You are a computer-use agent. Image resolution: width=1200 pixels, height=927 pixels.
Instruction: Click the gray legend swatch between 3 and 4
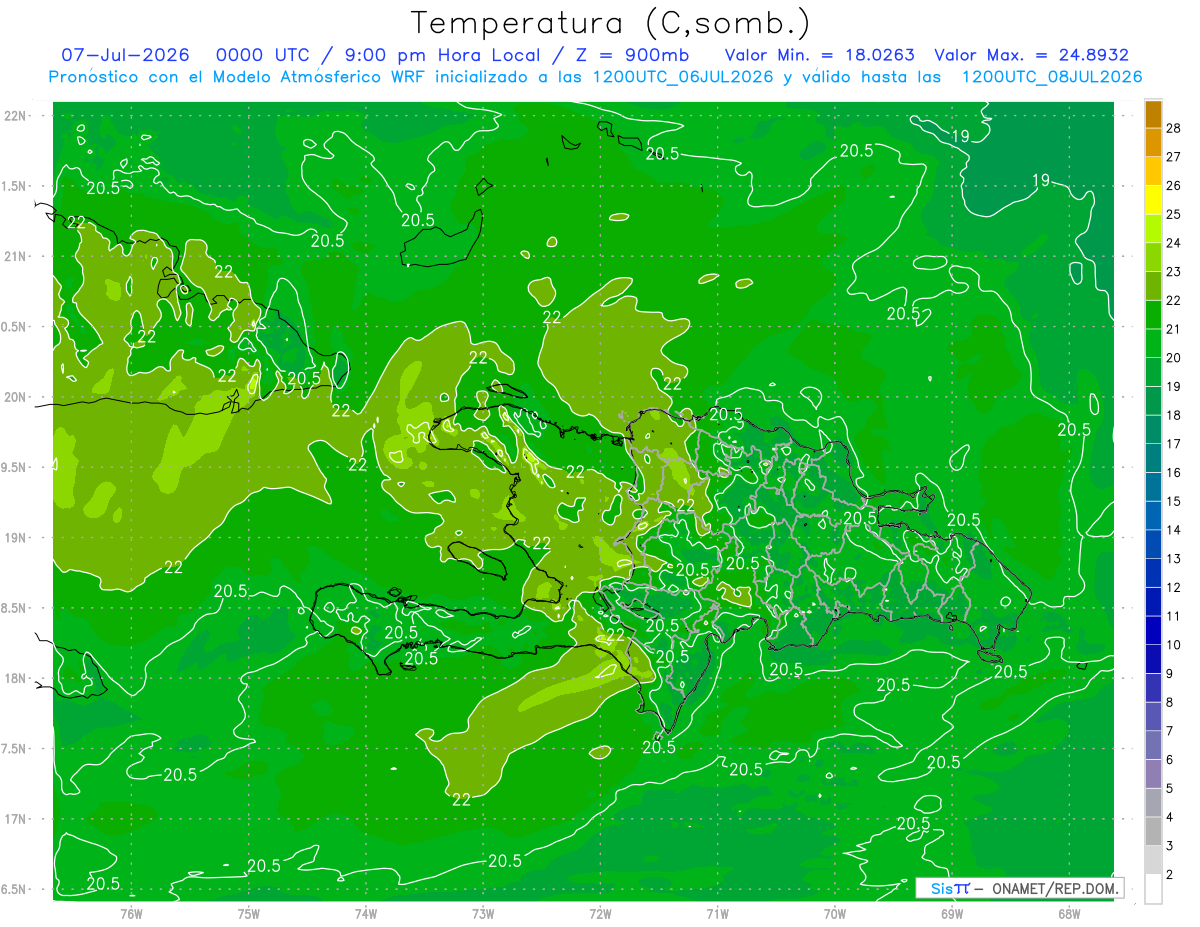[1153, 832]
